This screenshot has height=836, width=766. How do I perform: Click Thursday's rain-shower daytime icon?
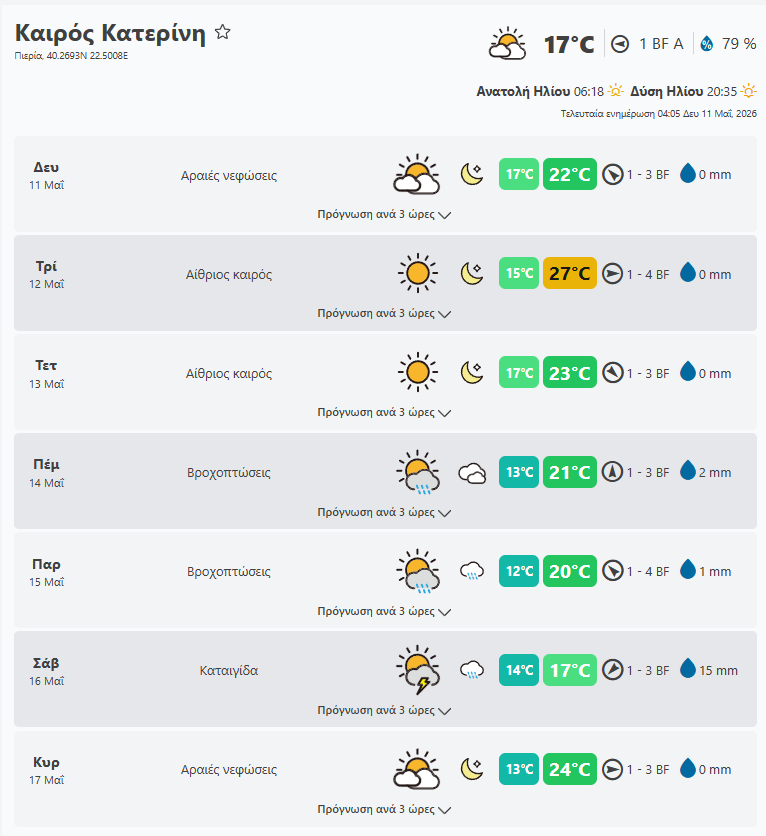pyautogui.click(x=418, y=472)
